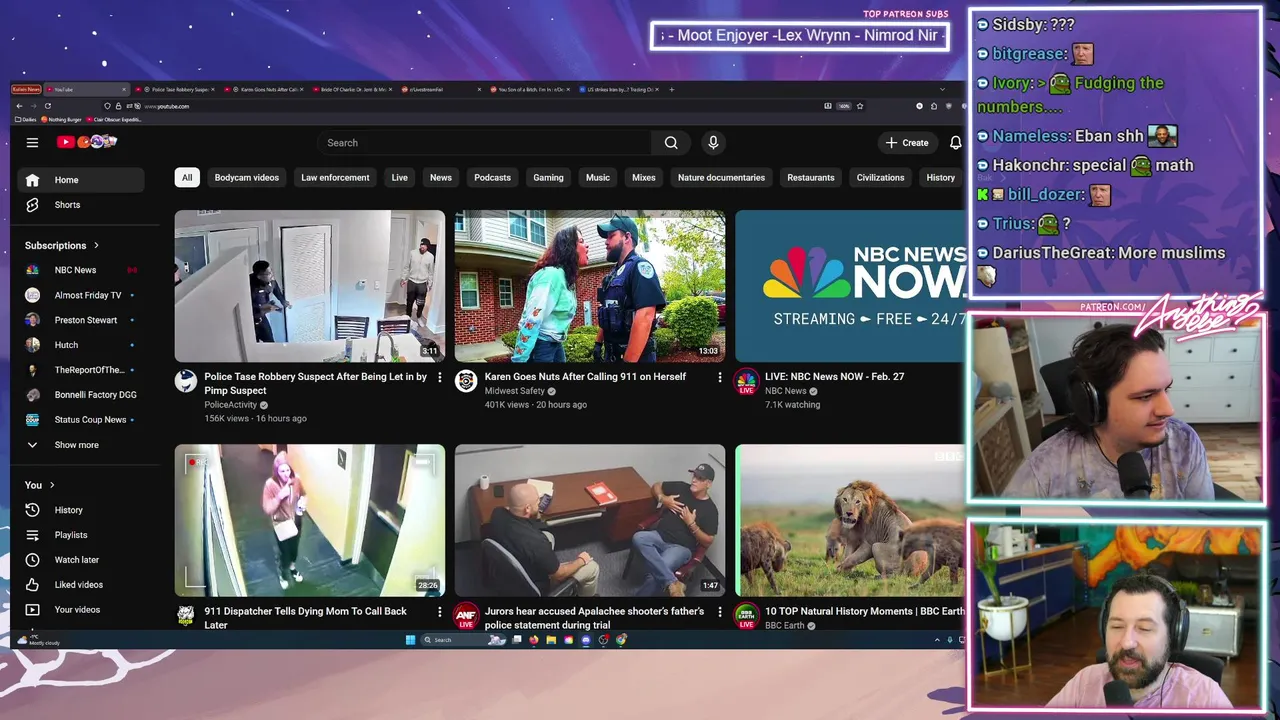
Task: Select the Civilizations filter chip
Action: coord(880,178)
